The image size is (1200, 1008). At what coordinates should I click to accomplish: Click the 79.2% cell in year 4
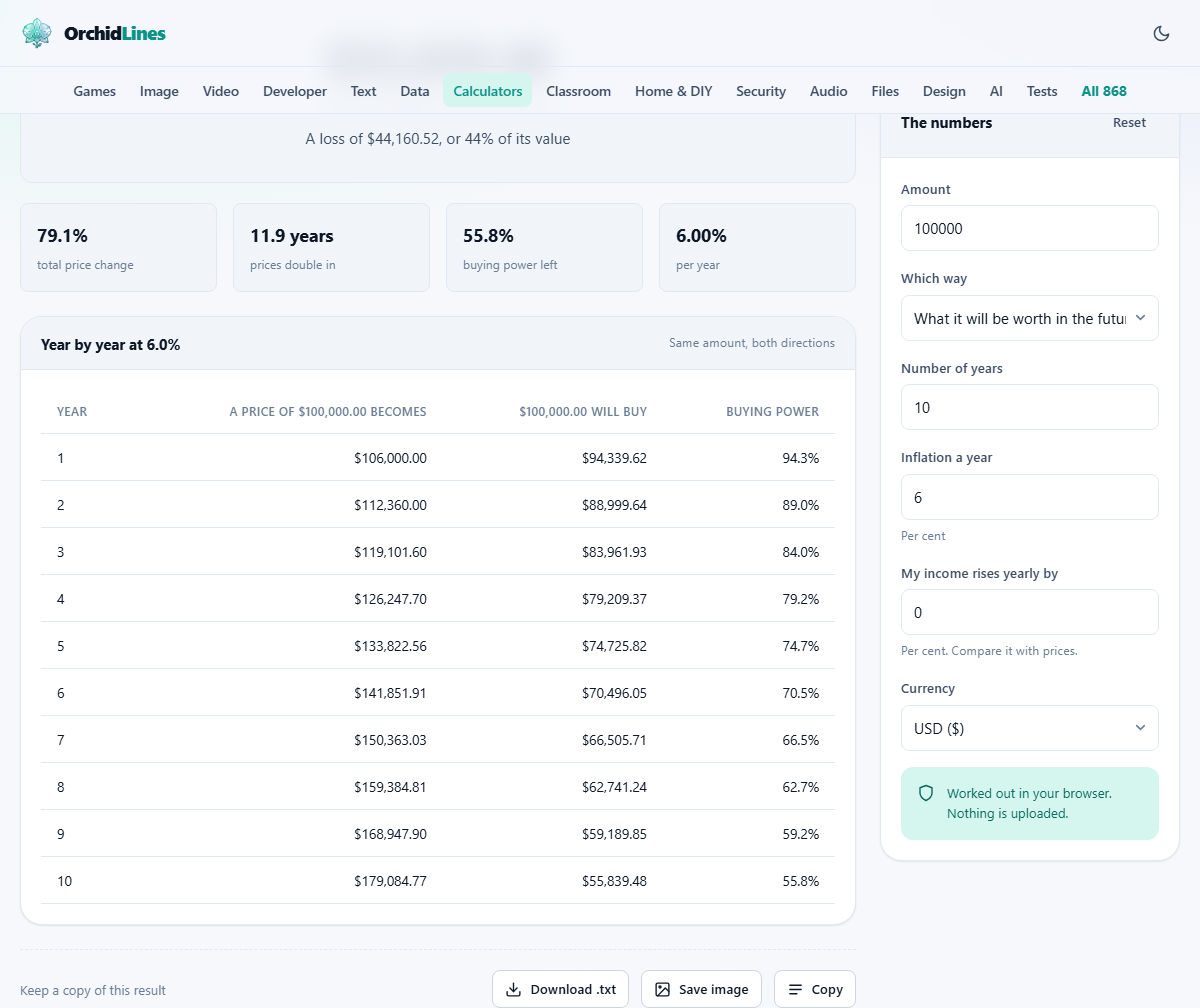click(800, 599)
